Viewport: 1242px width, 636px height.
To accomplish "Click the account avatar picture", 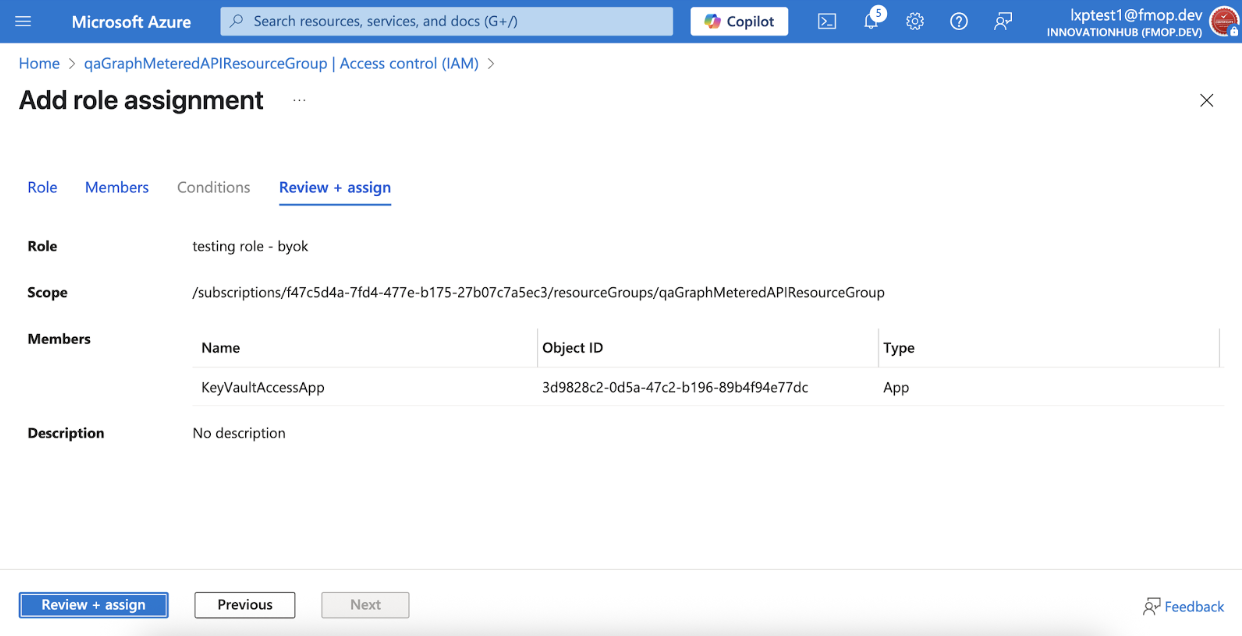I will coord(1224,22).
